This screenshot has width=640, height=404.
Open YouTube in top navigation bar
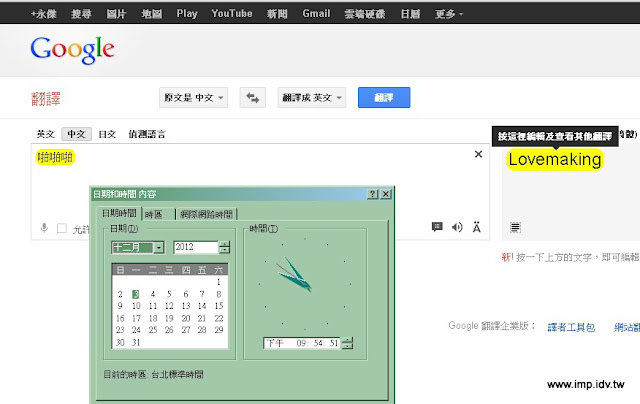232,14
